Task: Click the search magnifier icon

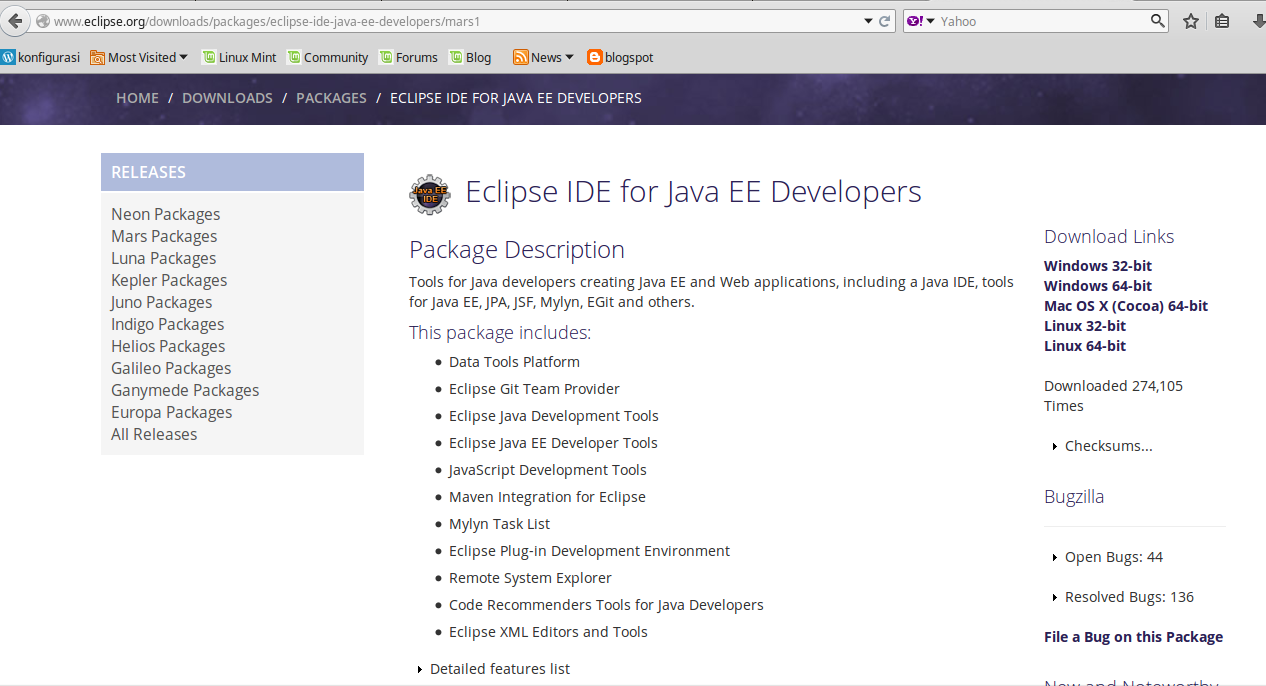Action: tap(1158, 21)
